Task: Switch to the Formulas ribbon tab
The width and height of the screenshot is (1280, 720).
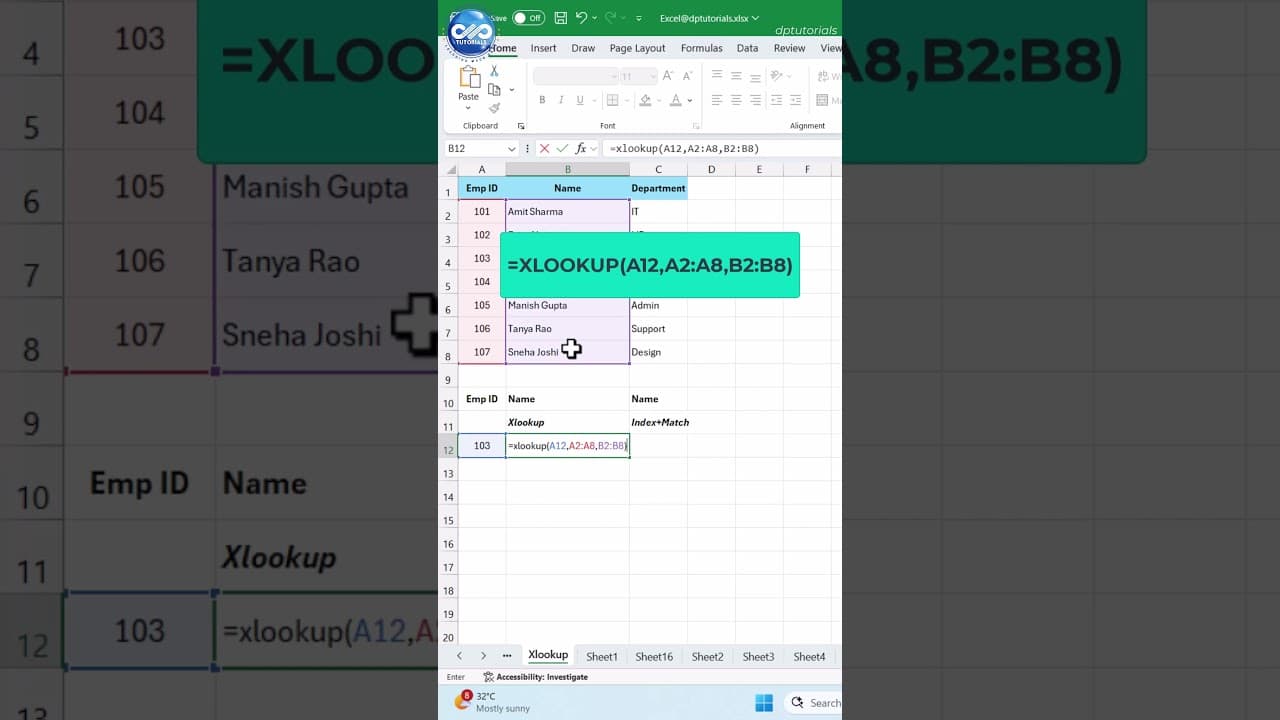Action: pos(702,48)
